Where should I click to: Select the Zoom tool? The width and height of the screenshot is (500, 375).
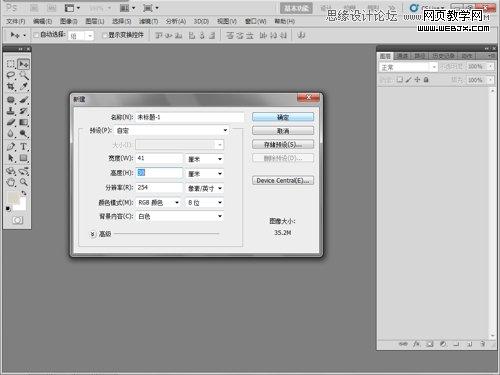click(x=23, y=182)
